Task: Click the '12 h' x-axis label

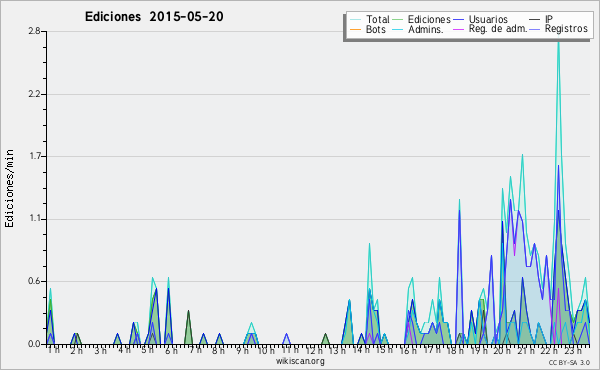Action: 314,351
